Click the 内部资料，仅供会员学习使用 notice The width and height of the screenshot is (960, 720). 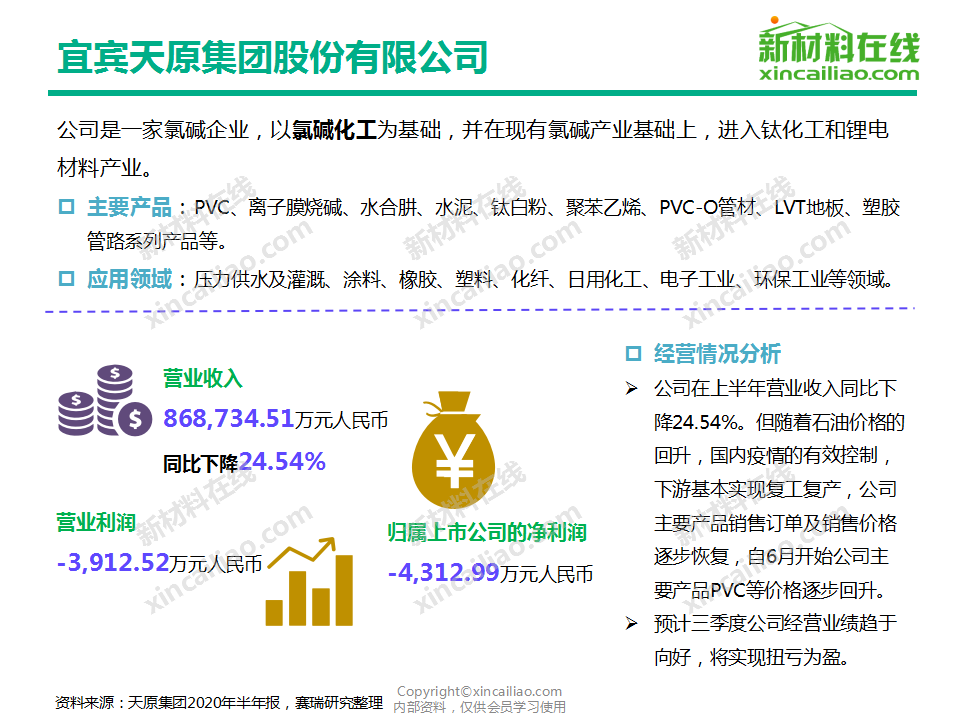point(479,707)
